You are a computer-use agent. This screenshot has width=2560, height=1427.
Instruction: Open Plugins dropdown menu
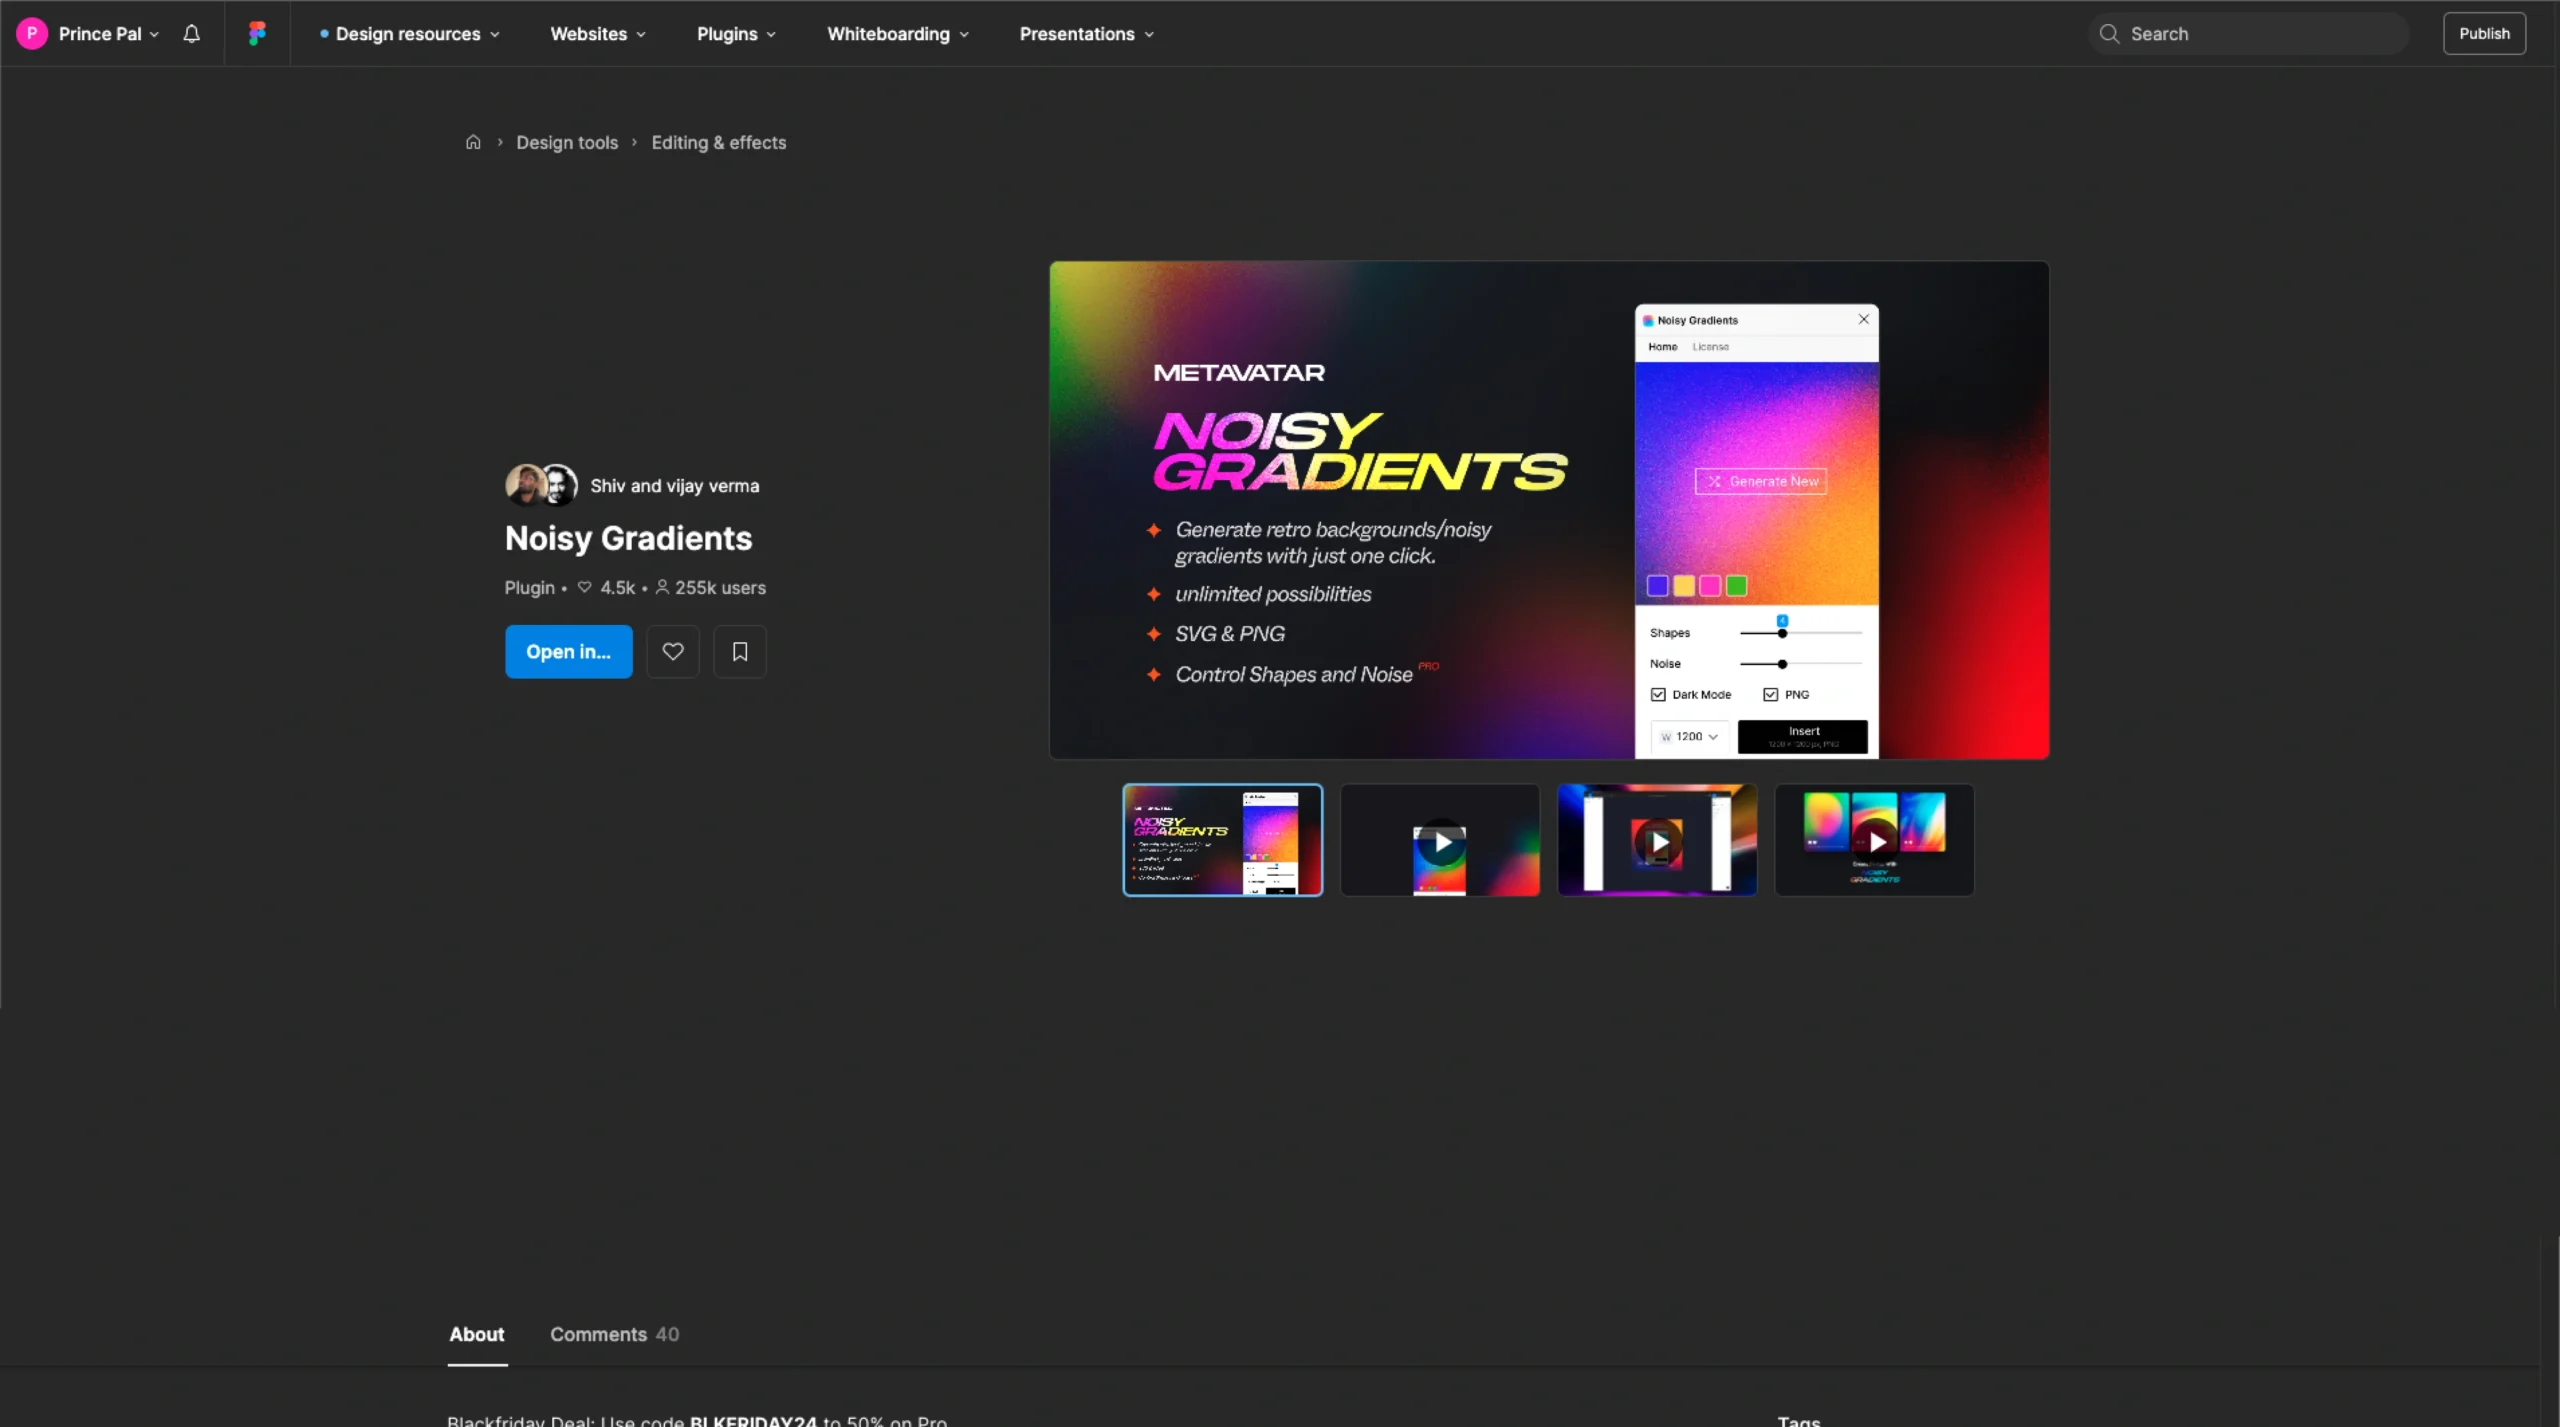pyautogui.click(x=737, y=34)
